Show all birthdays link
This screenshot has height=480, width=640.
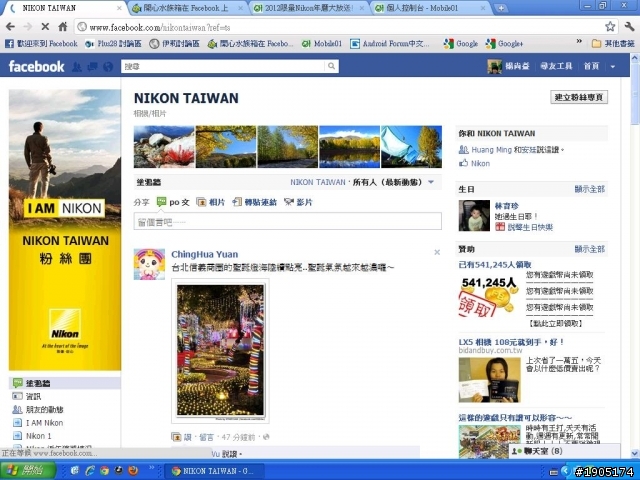pyautogui.click(x=589, y=189)
